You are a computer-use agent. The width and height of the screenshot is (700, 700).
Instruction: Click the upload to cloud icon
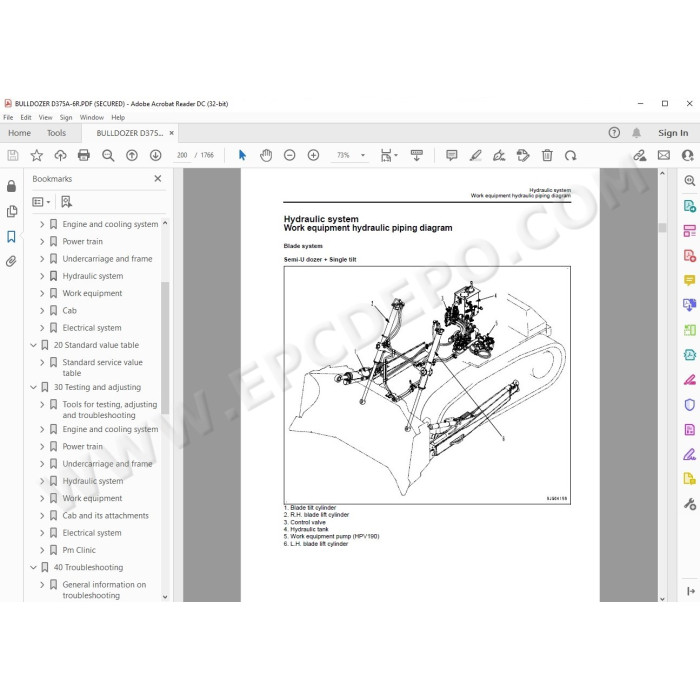tap(60, 155)
